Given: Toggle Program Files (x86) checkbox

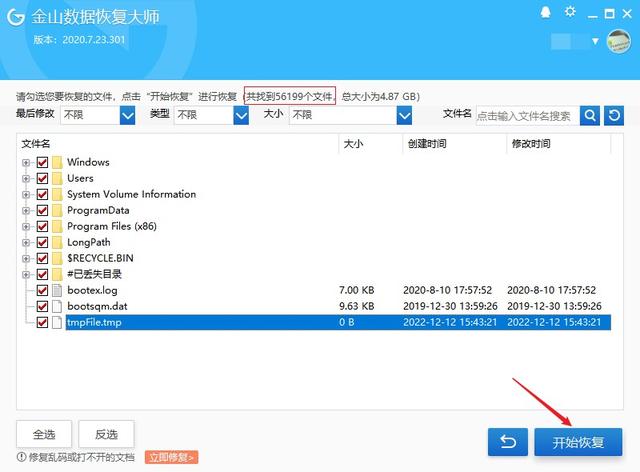Looking at the screenshot, I should coord(42,226).
